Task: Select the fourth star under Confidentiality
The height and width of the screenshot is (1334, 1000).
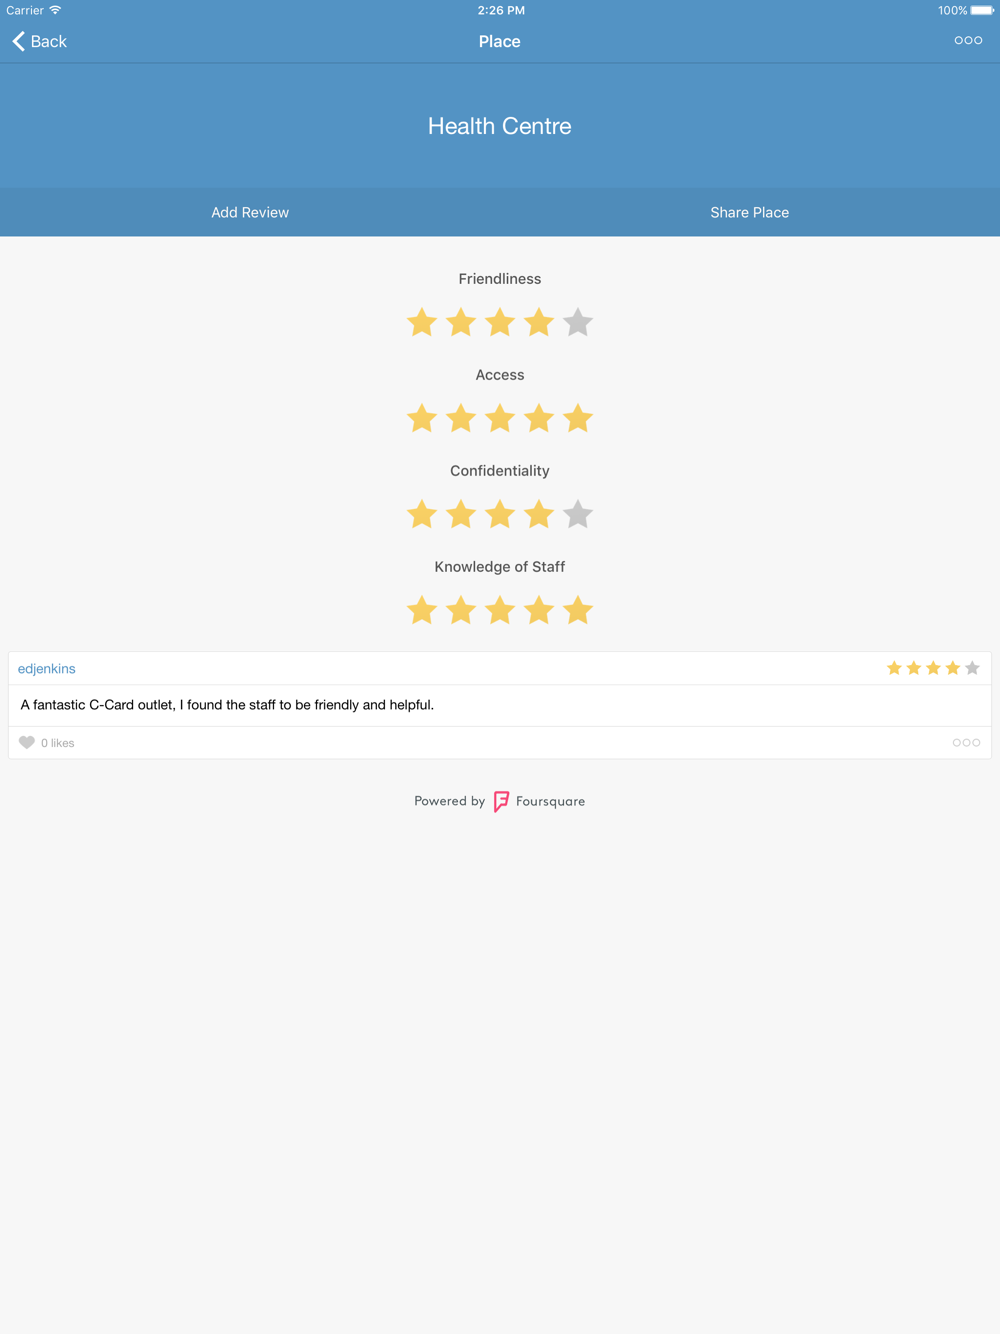Action: (x=539, y=514)
